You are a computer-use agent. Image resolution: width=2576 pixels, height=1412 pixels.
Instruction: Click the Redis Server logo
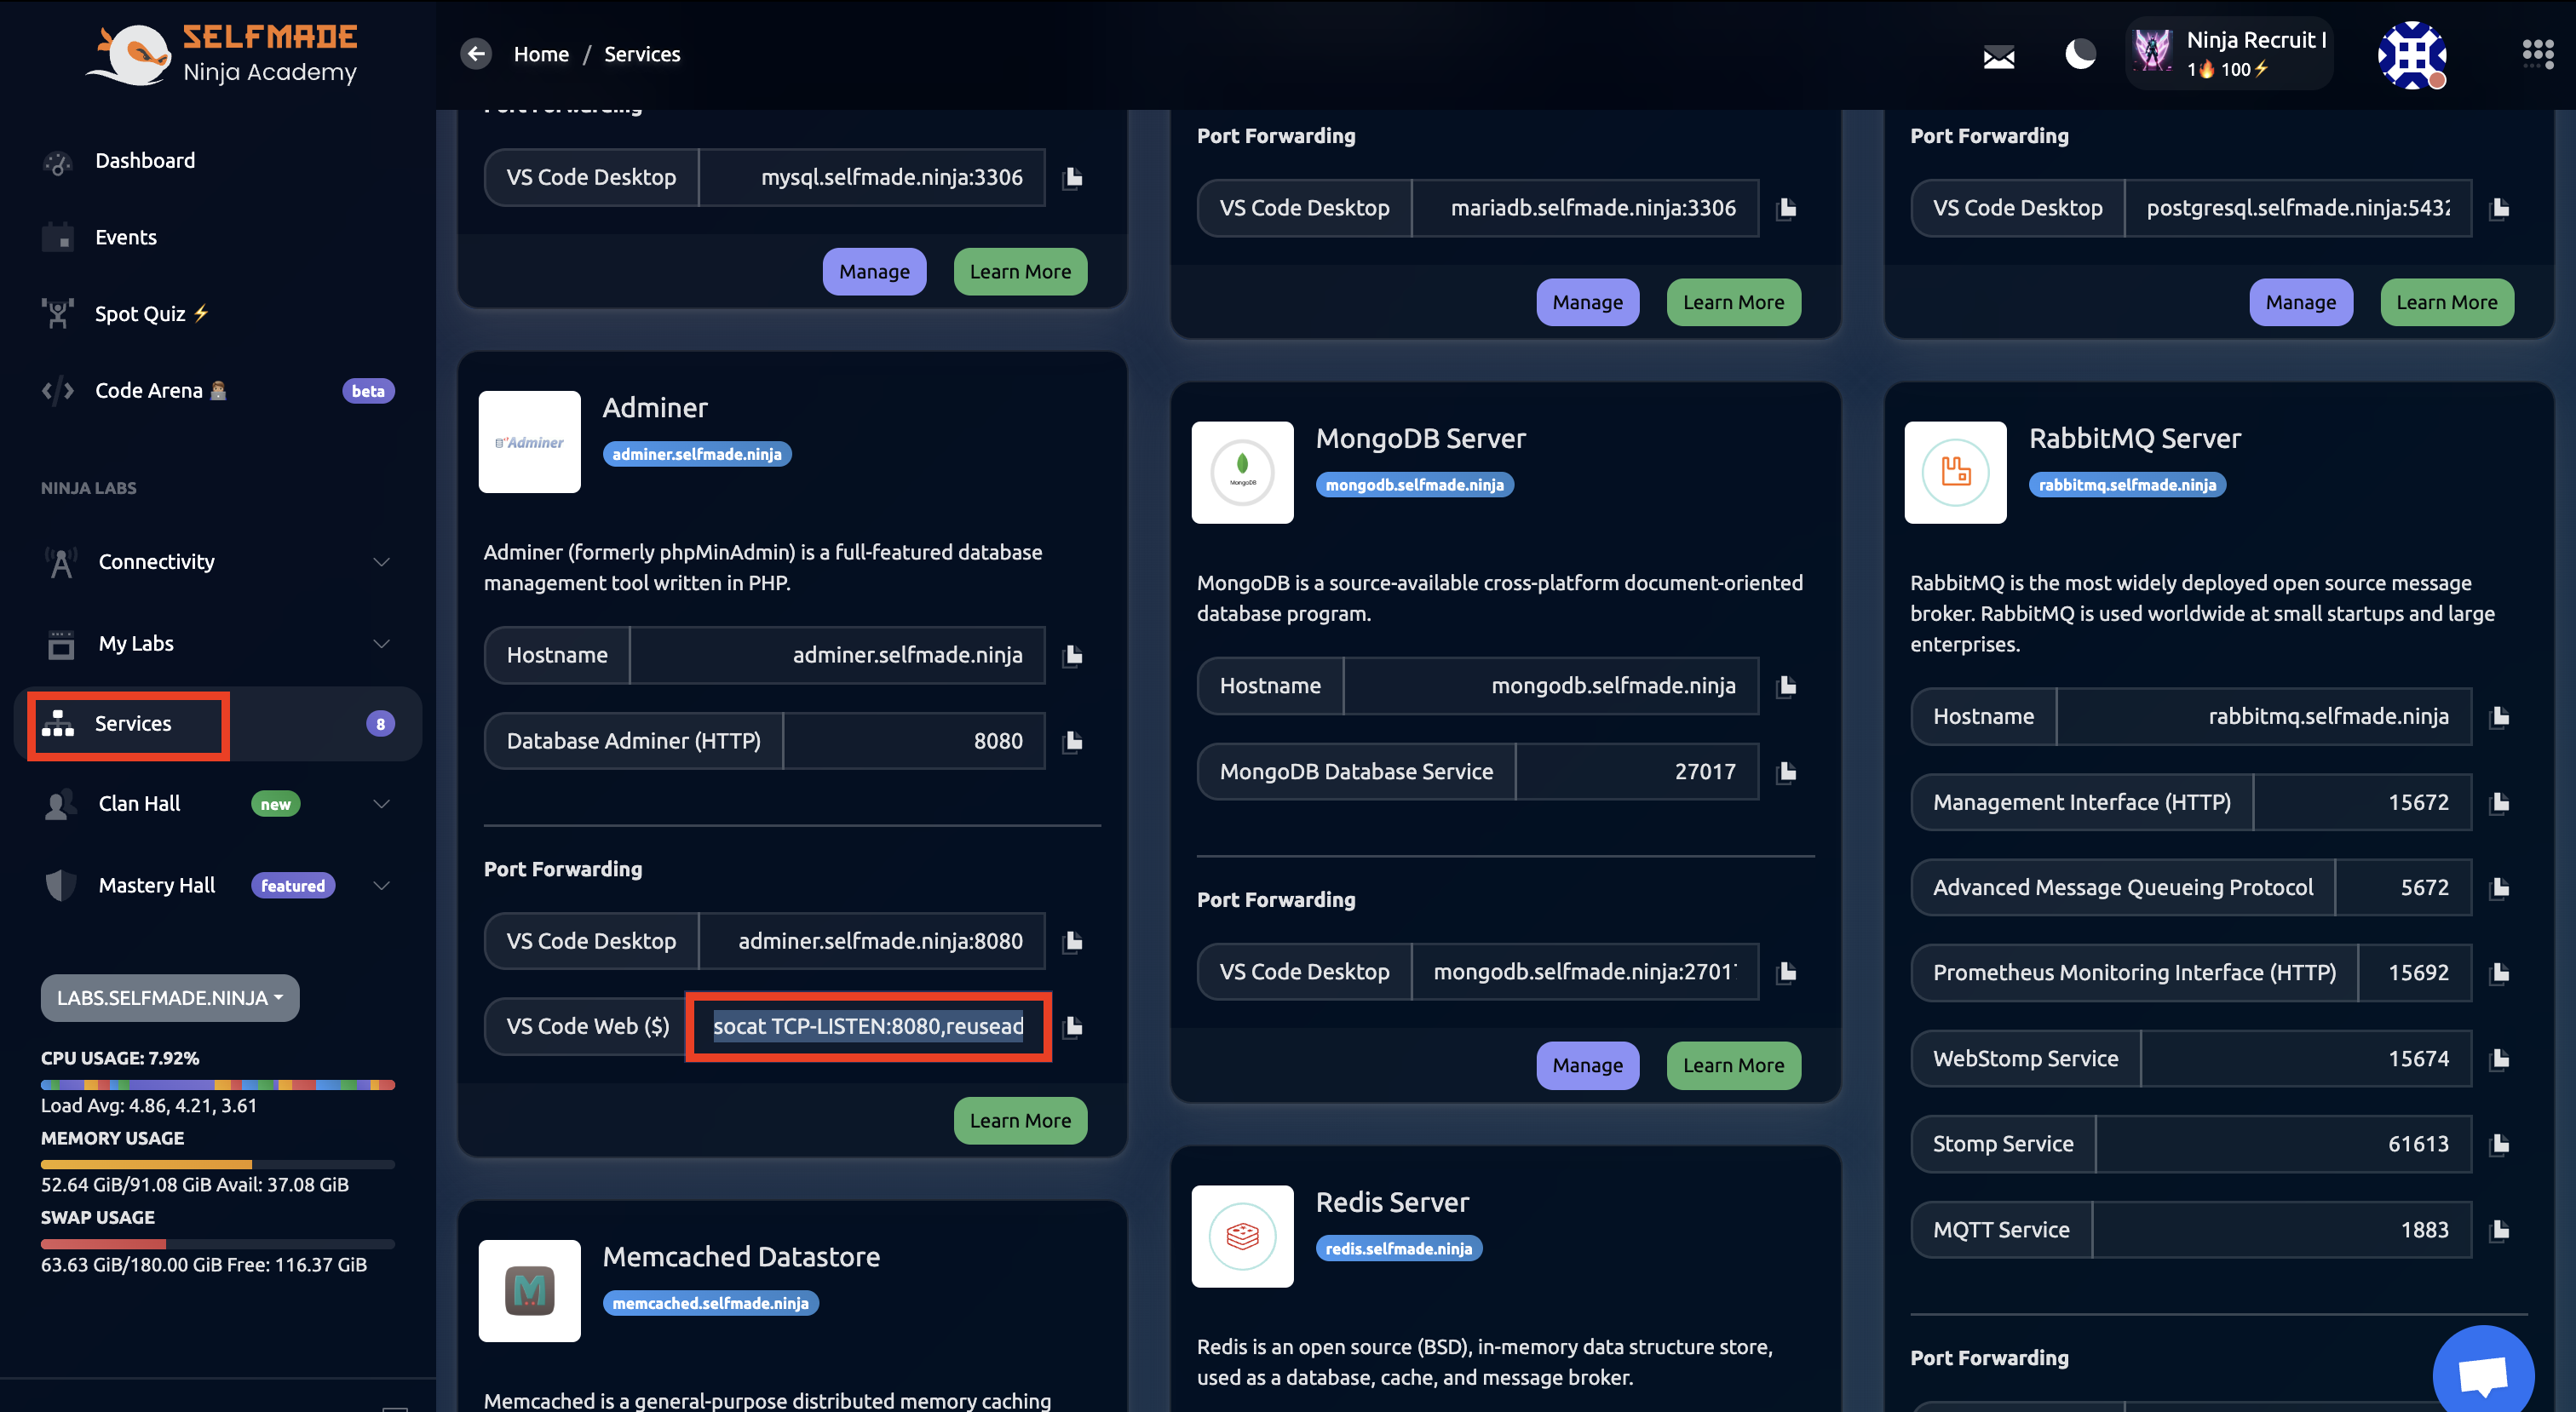(1242, 1236)
